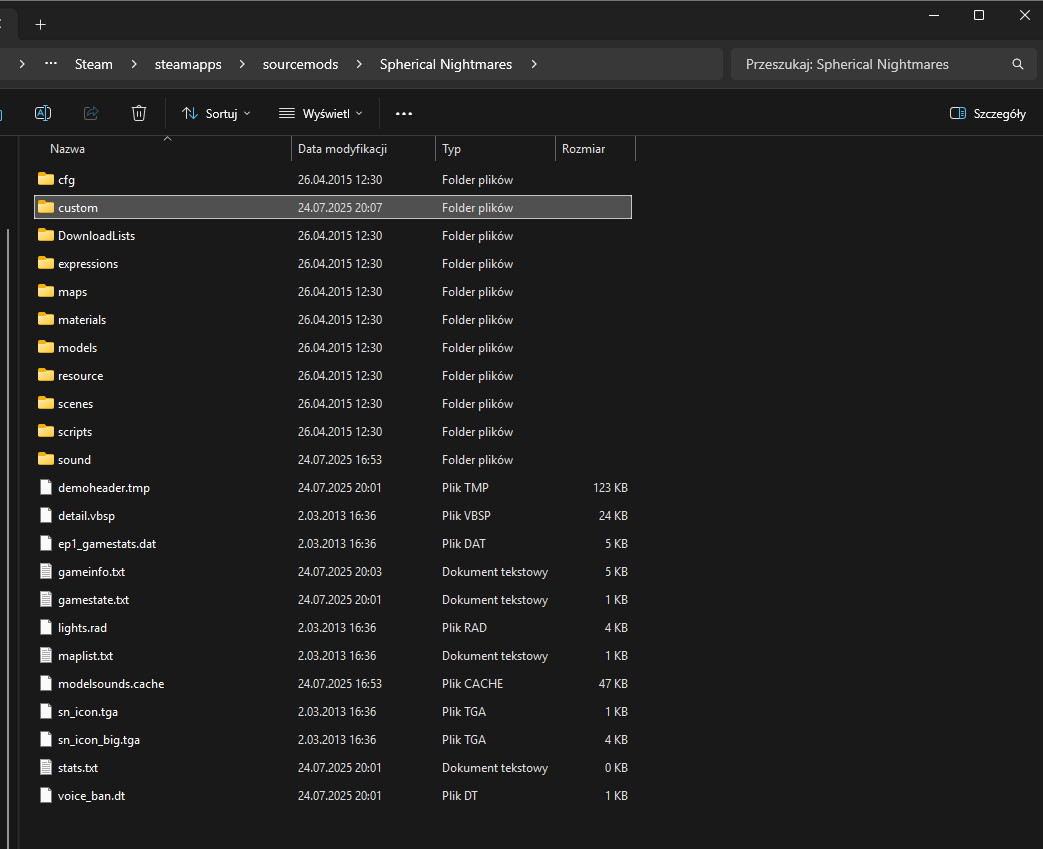Select the sn_icon_big.tga file

point(98,740)
